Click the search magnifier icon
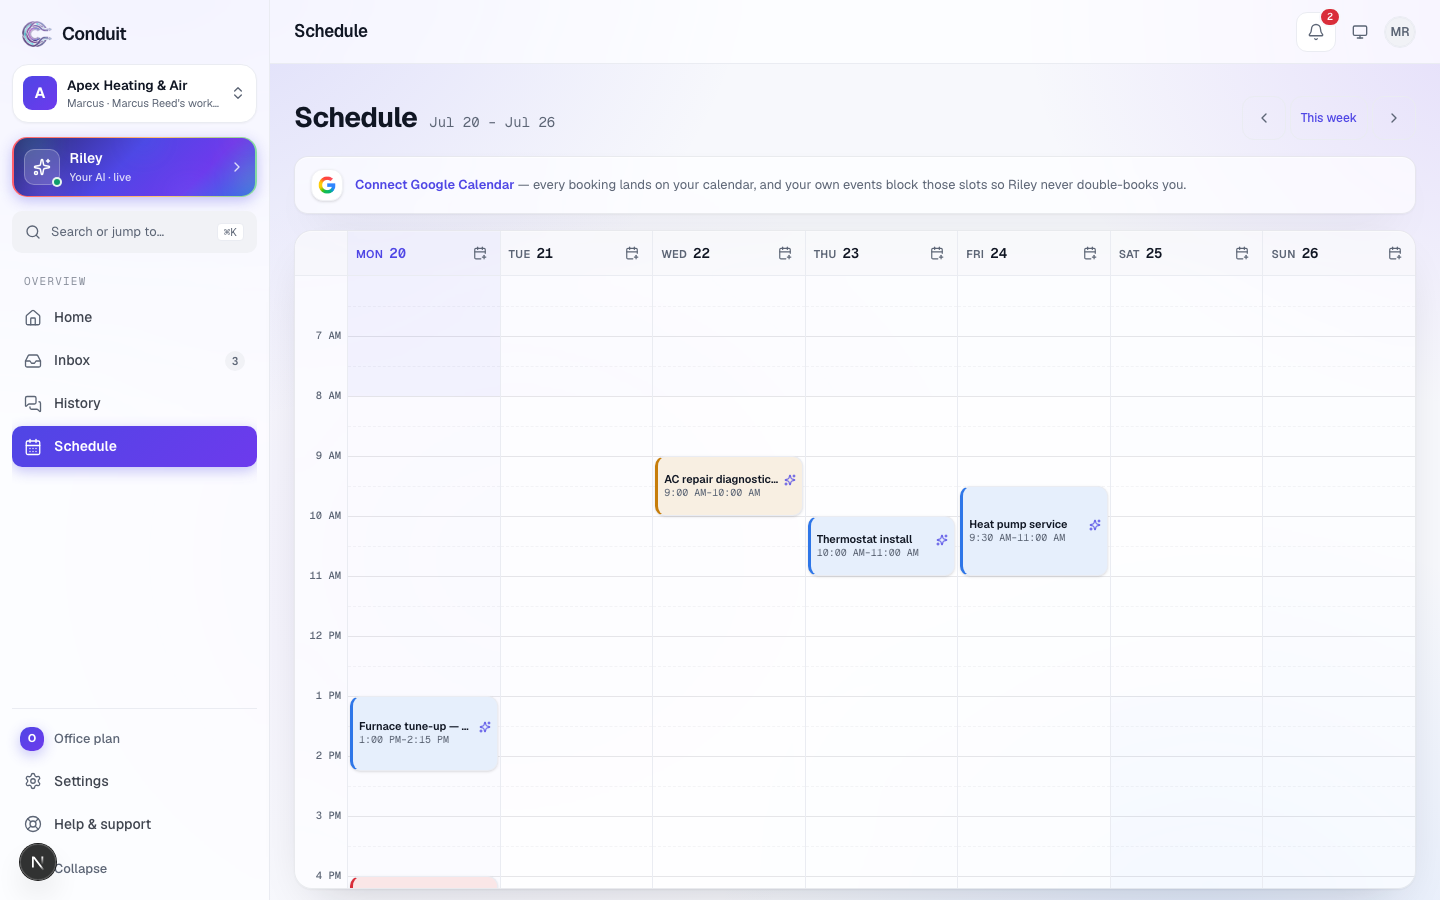This screenshot has height=900, width=1440. point(33,232)
